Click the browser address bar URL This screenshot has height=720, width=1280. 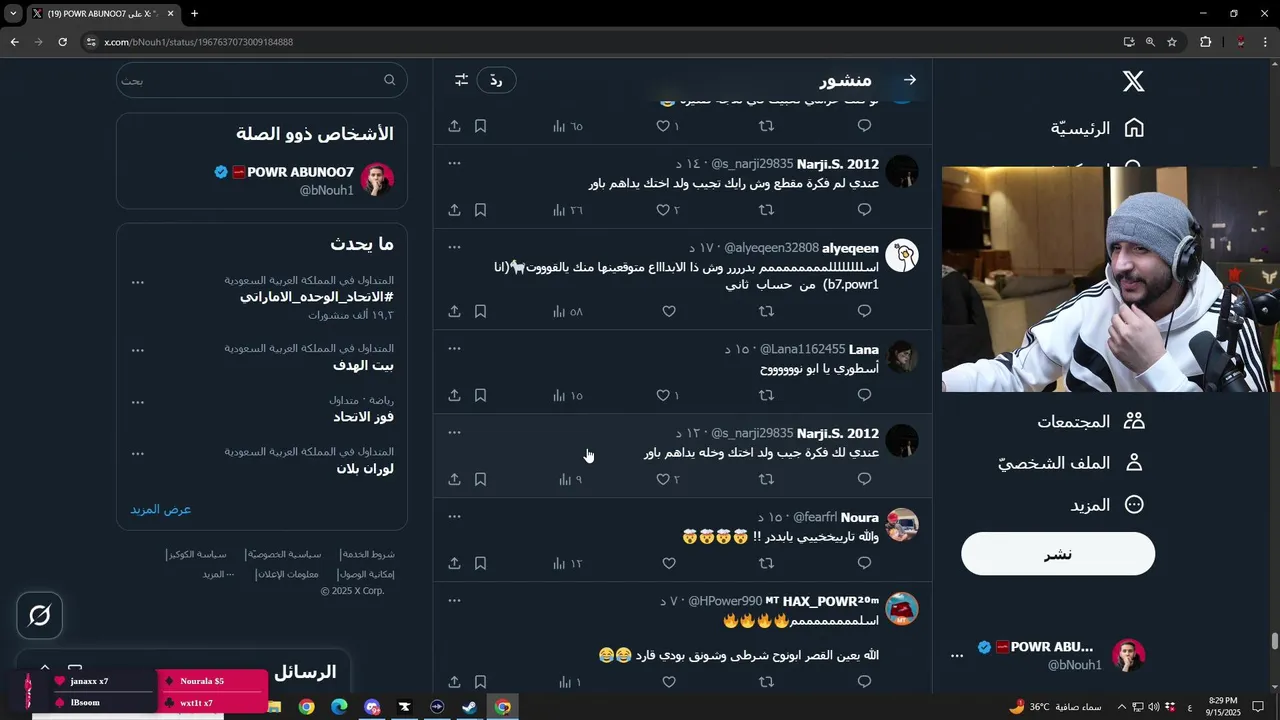[x=199, y=42]
